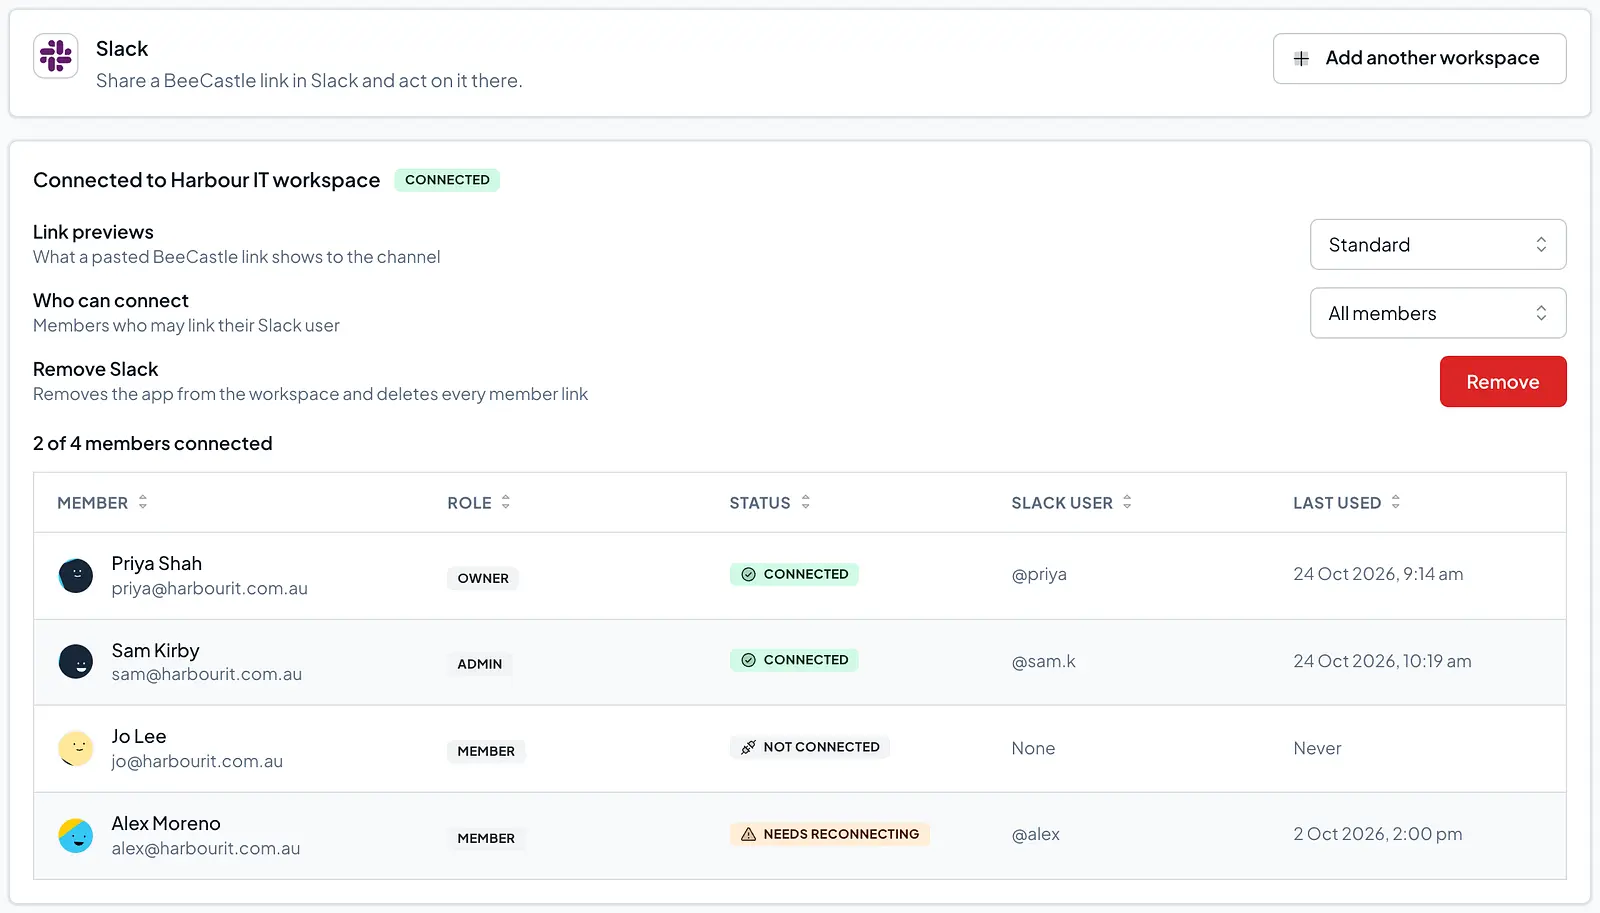Click the Alex Moreno name
Image resolution: width=1600 pixels, height=913 pixels.
pos(166,824)
